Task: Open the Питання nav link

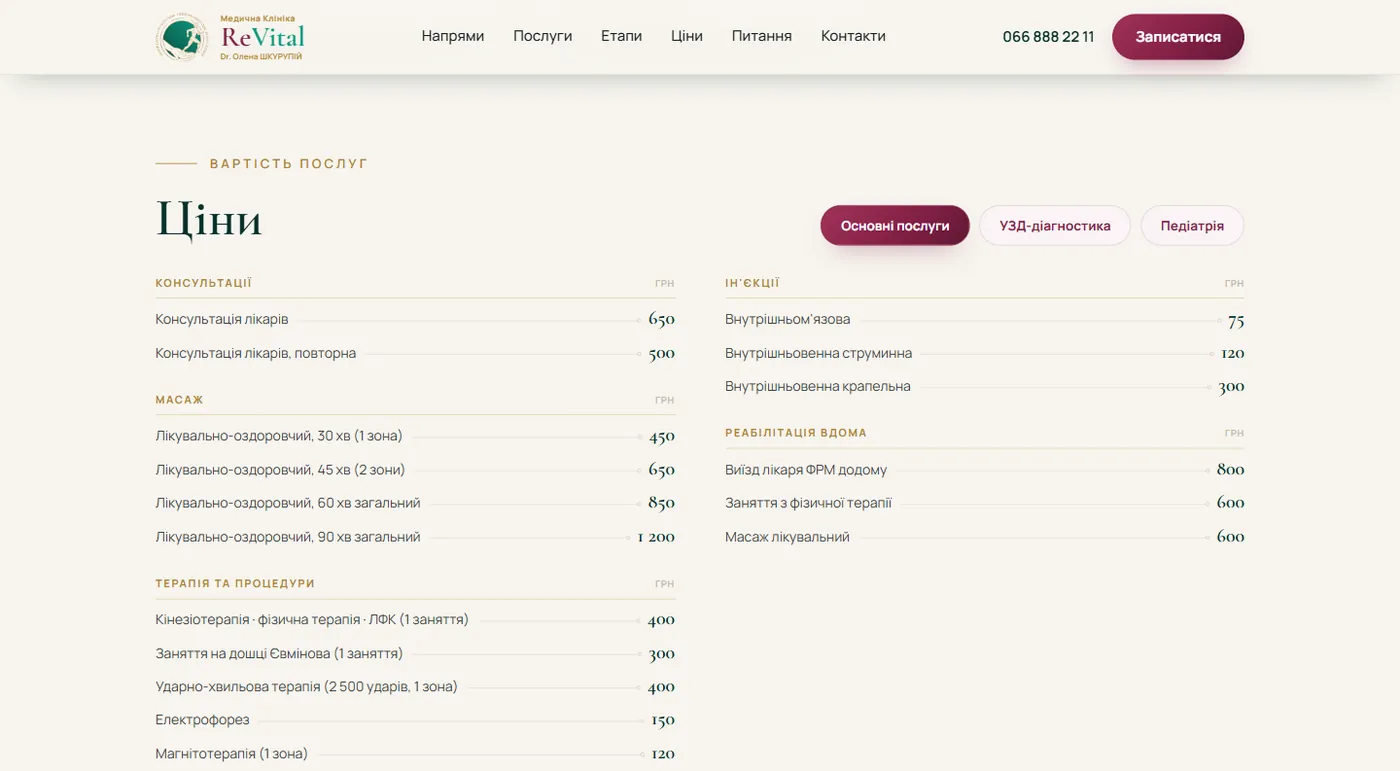Action: tap(762, 36)
